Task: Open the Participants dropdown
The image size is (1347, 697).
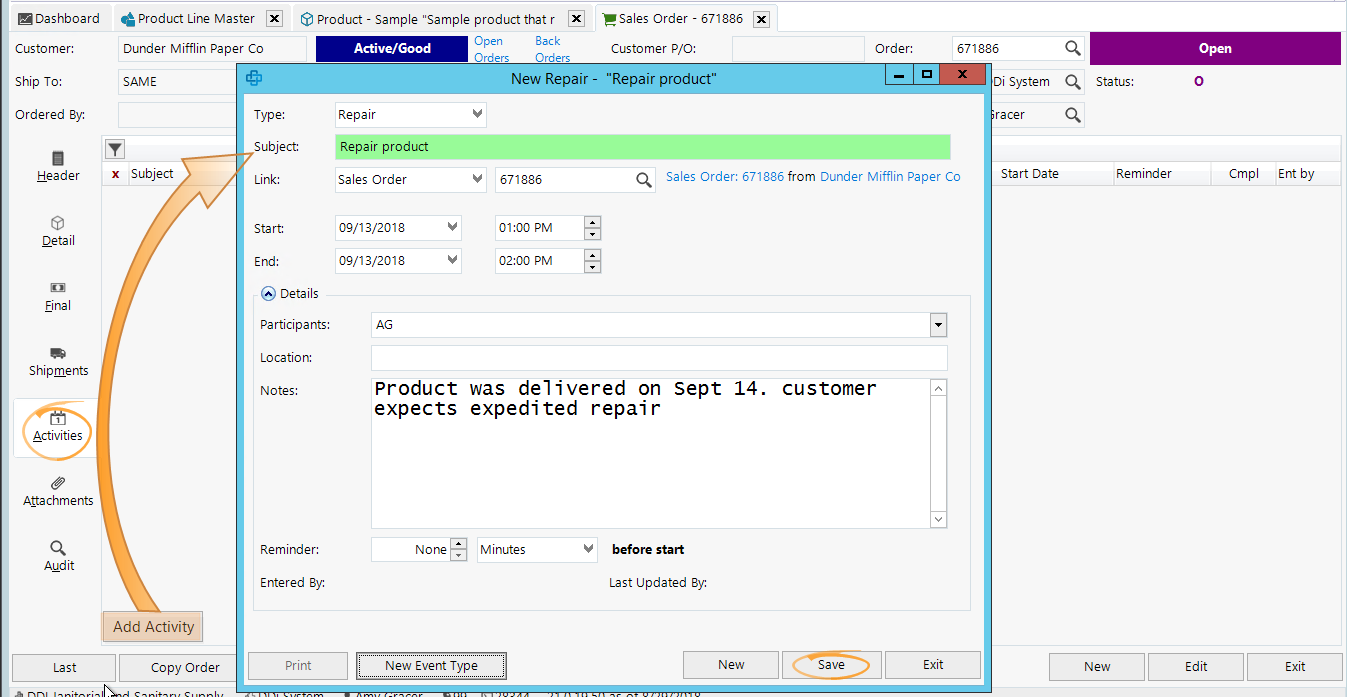Action: coord(937,324)
